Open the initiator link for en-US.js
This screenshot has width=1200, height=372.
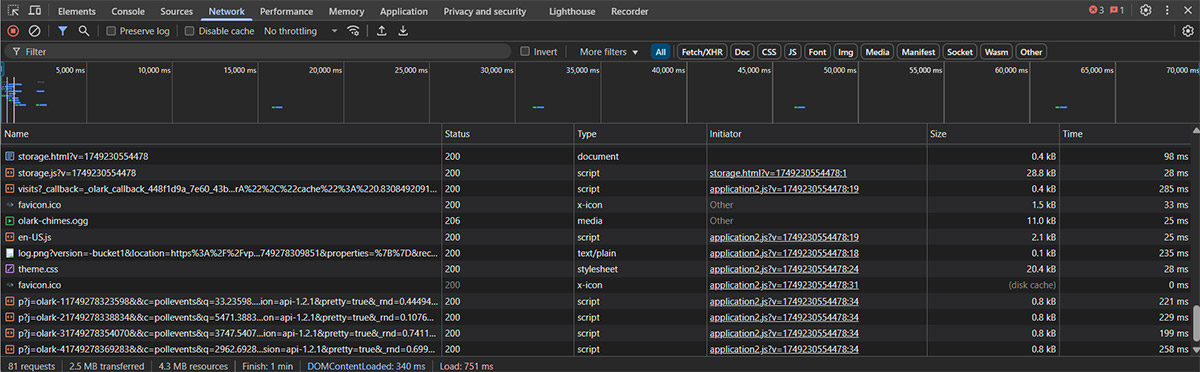784,237
